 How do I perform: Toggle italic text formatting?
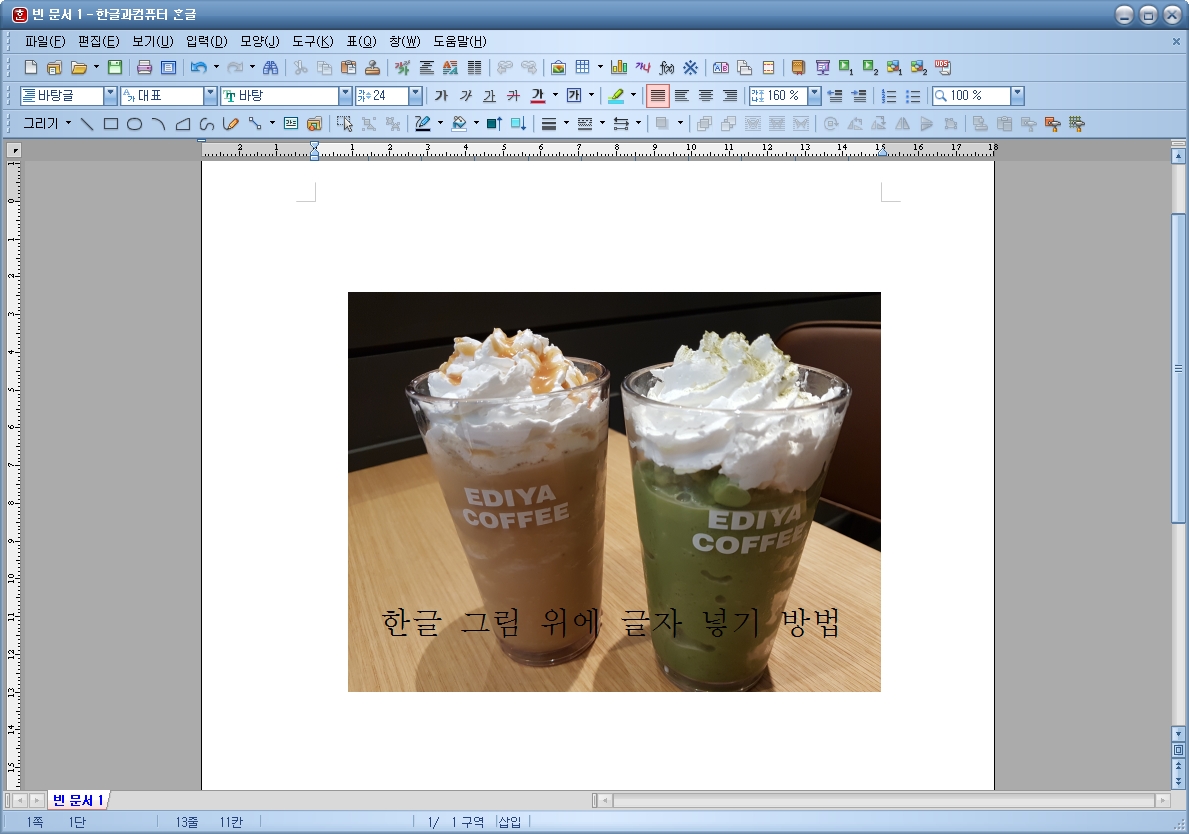(x=466, y=96)
